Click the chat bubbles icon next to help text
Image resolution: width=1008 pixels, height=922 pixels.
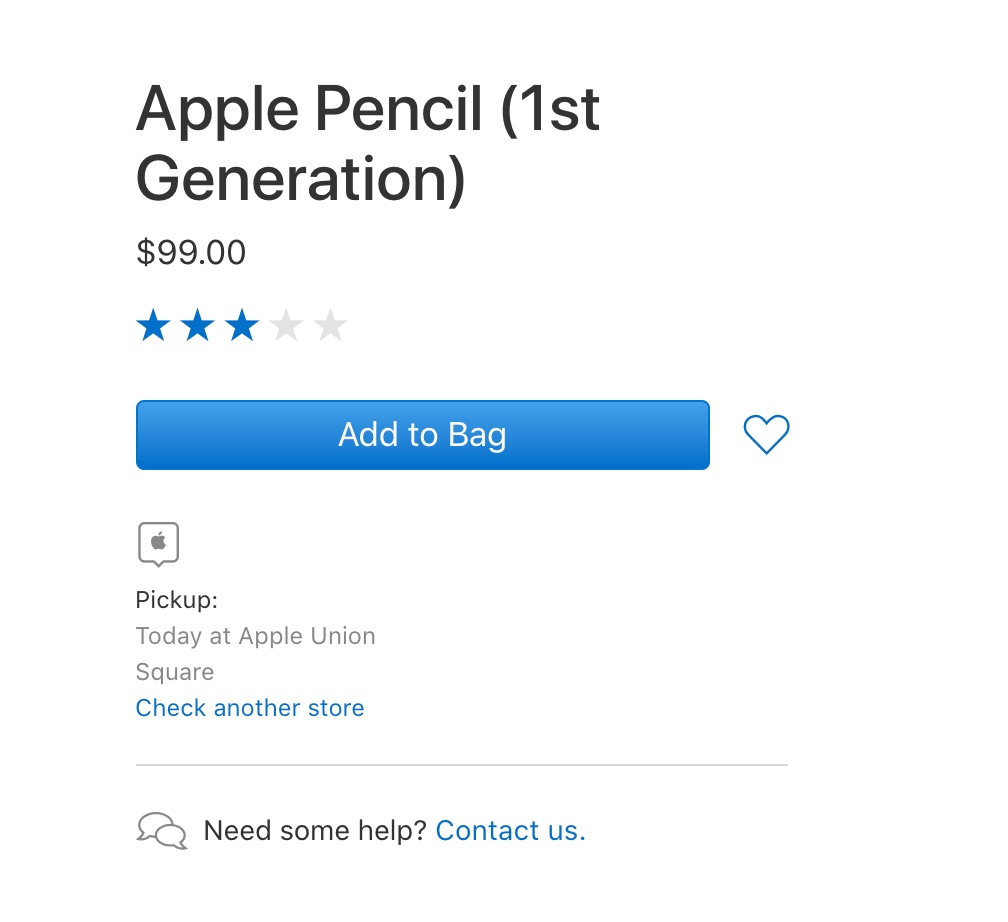(162, 830)
